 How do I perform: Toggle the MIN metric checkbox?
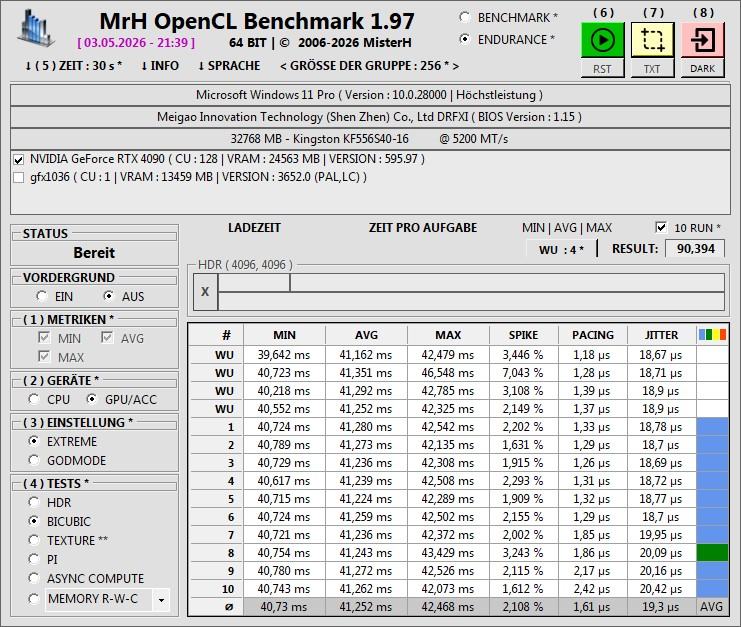click(44, 337)
